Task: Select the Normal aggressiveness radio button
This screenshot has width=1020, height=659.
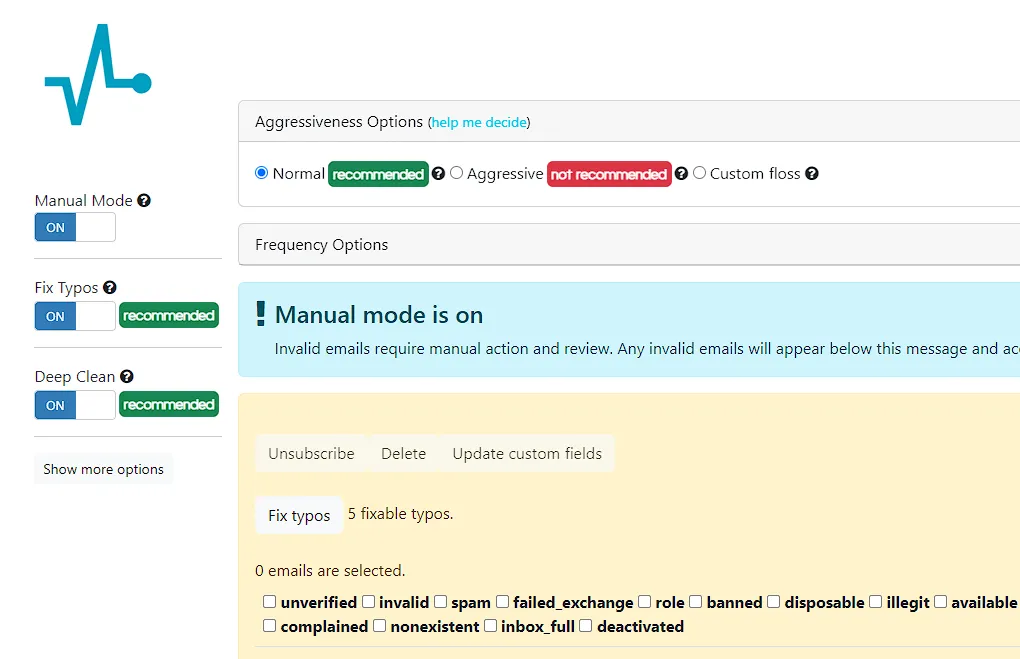Action: coord(262,173)
